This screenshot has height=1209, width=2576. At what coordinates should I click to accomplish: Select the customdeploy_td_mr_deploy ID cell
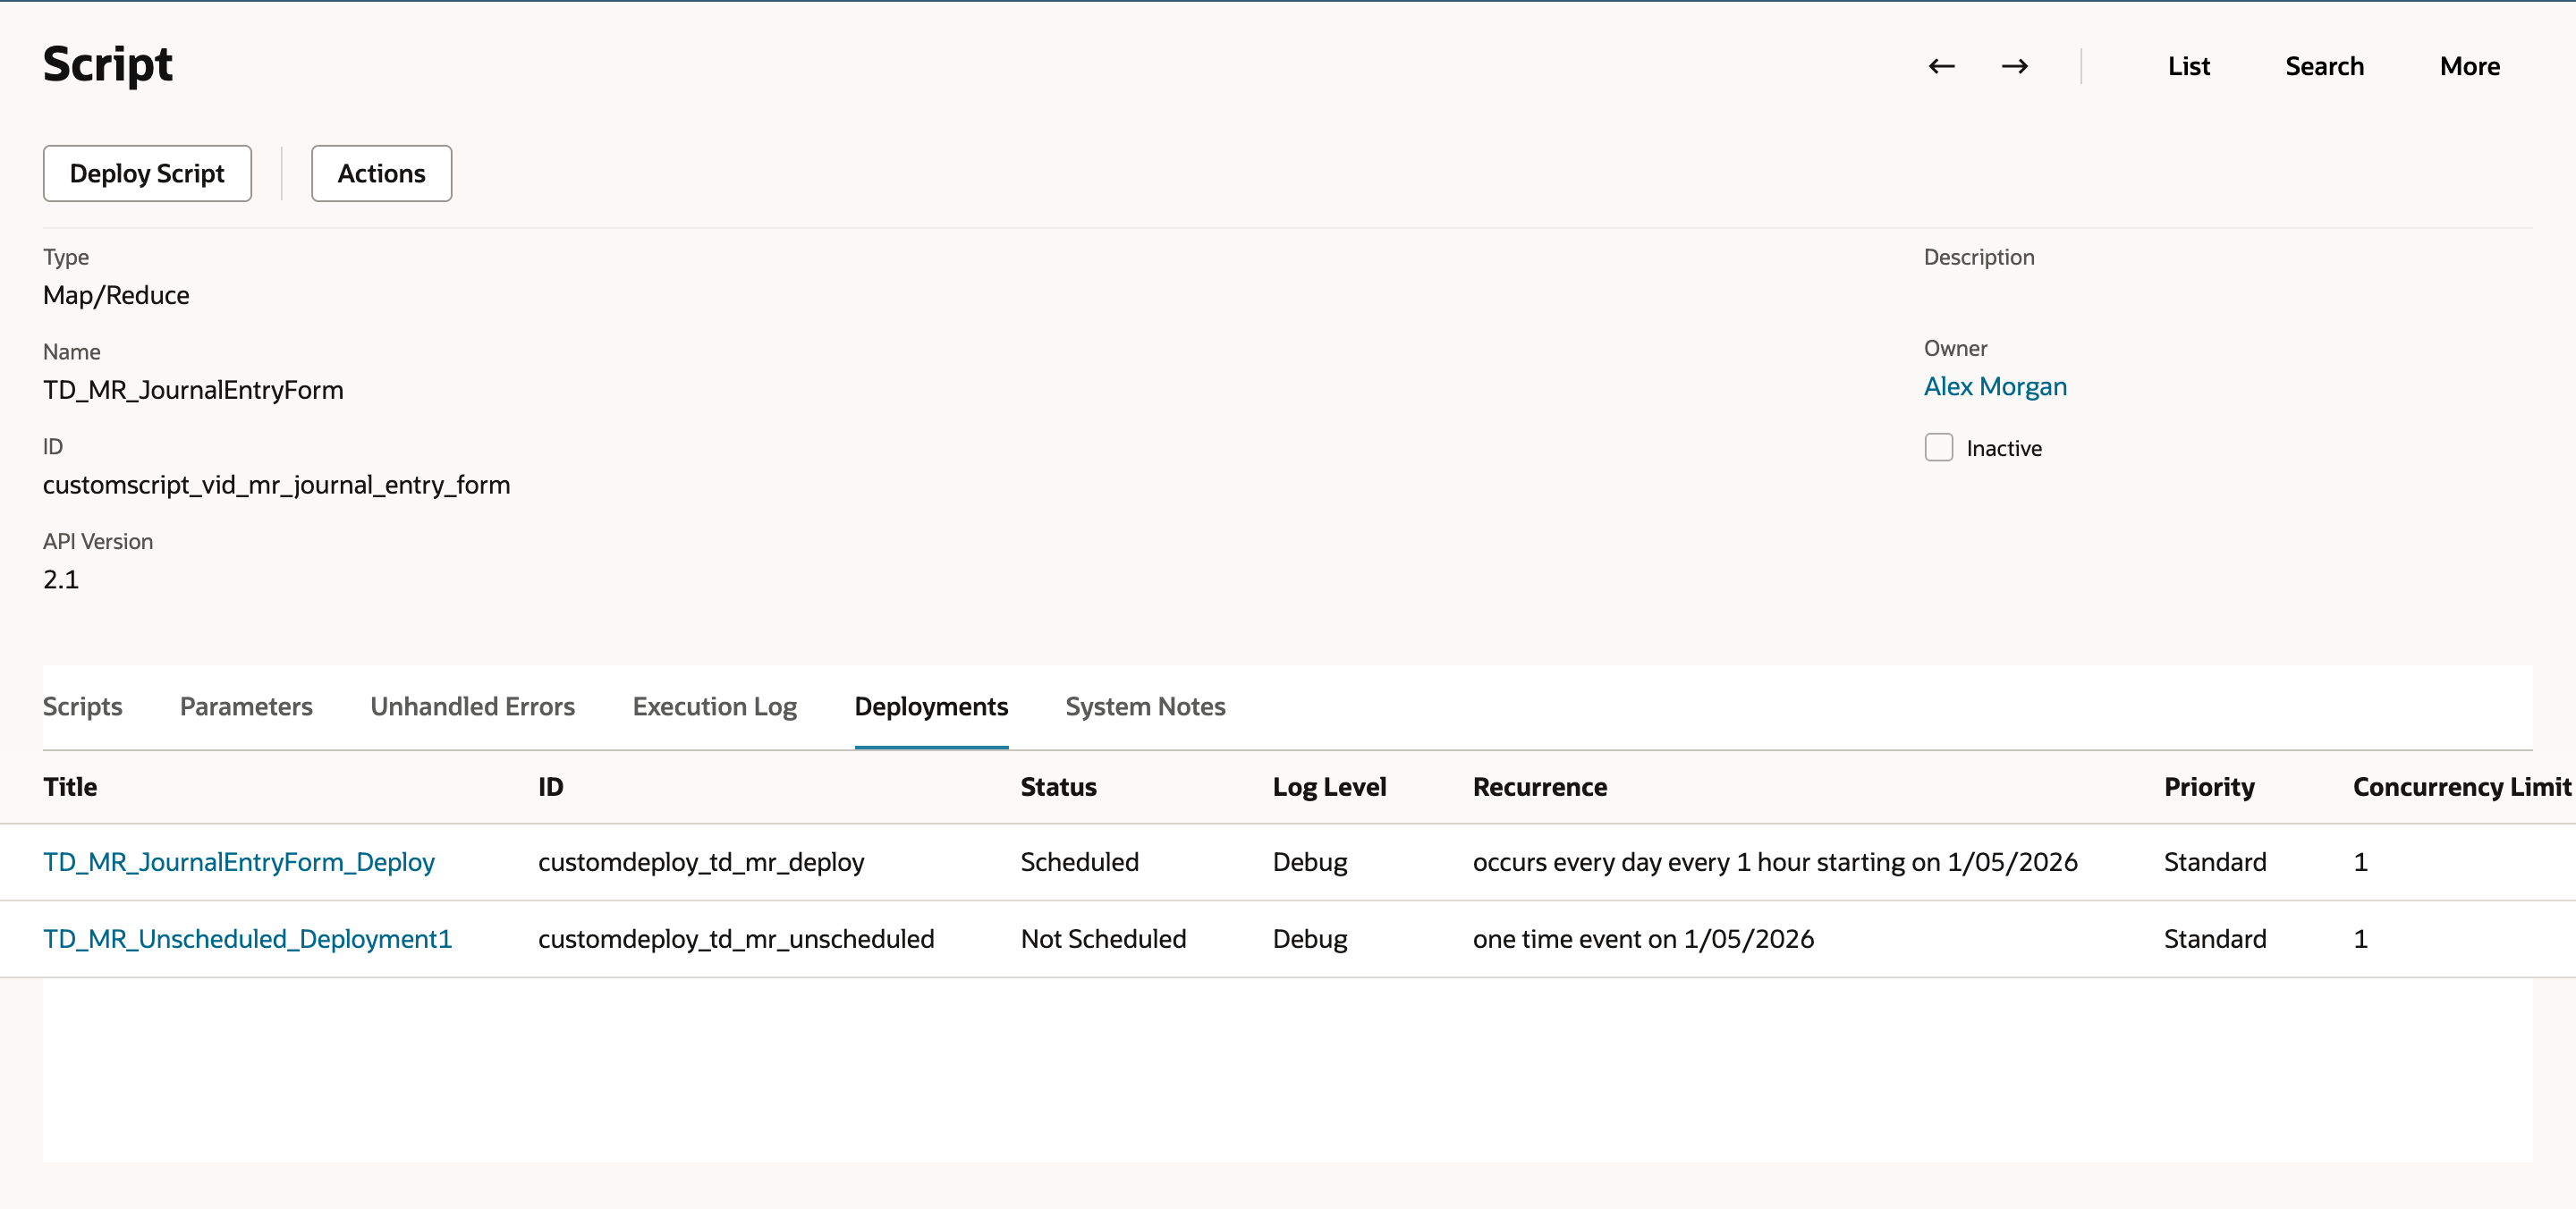[x=701, y=862]
